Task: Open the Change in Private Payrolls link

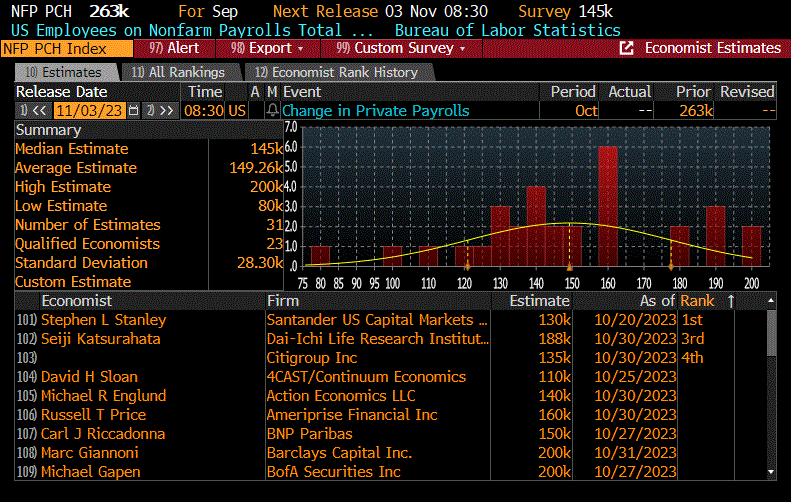Action: [375, 110]
